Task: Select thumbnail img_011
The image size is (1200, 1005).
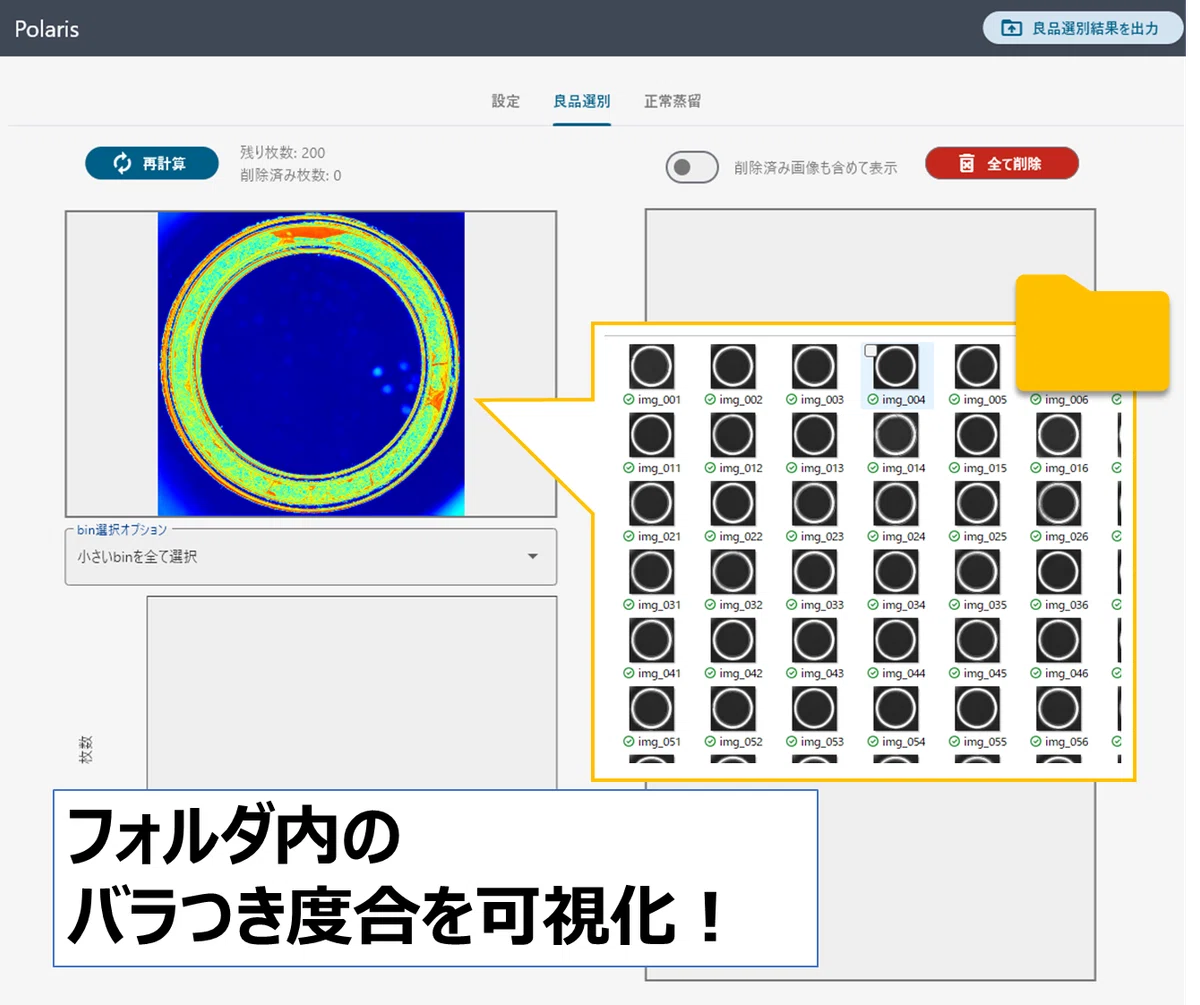Action: pos(651,435)
